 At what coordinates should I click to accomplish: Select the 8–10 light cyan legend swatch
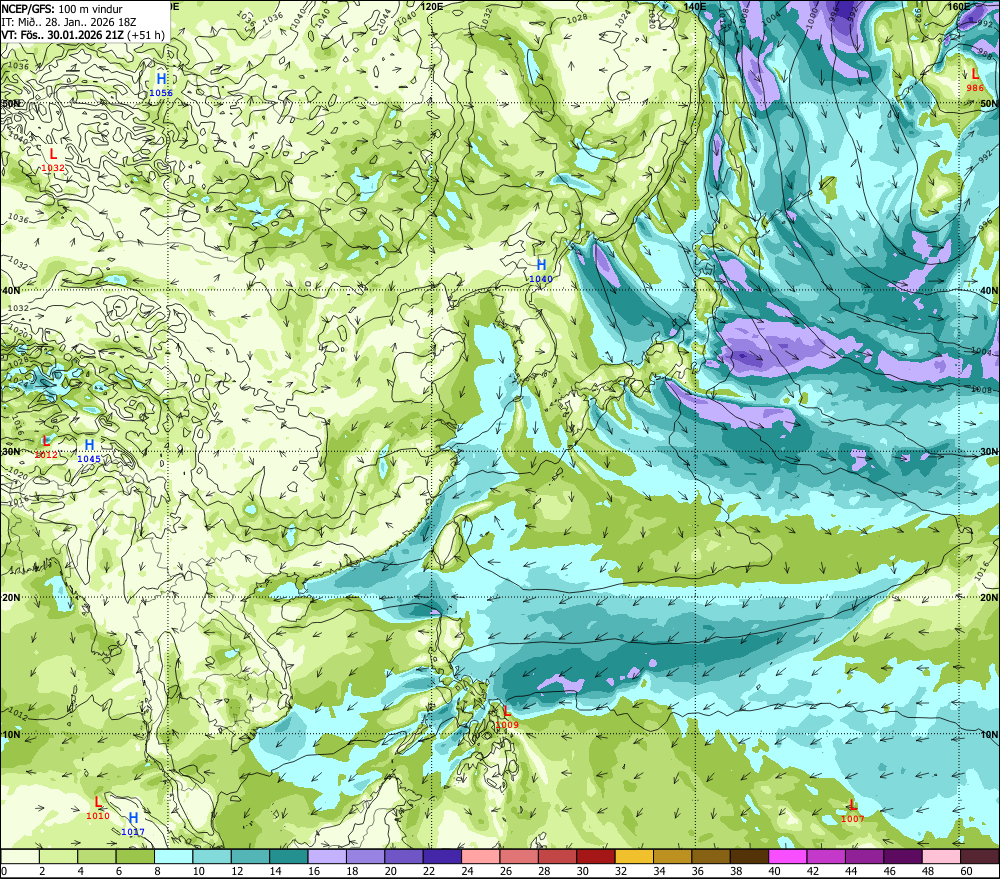coord(173,856)
